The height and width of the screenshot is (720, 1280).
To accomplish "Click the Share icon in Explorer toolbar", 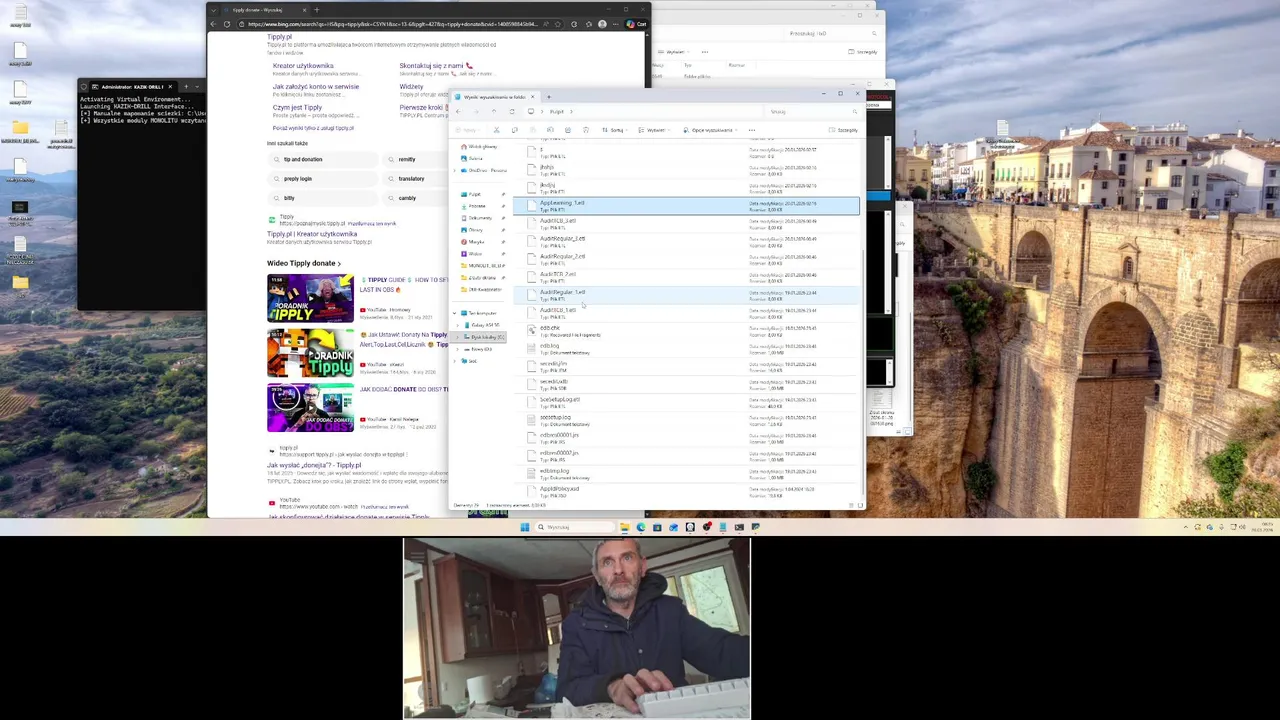I will pyautogui.click(x=568, y=130).
